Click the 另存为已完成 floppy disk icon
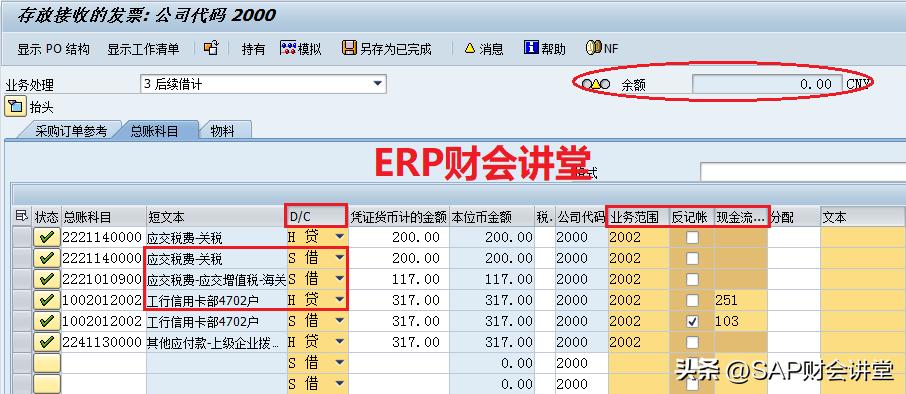 pos(349,48)
